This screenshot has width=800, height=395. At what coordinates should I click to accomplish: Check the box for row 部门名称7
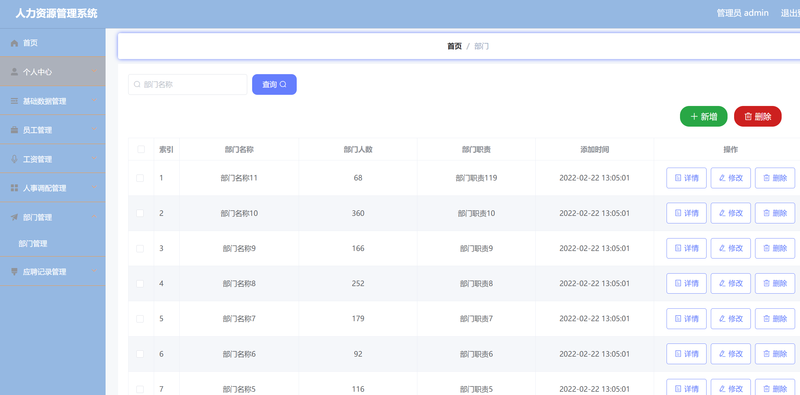pyautogui.click(x=140, y=318)
